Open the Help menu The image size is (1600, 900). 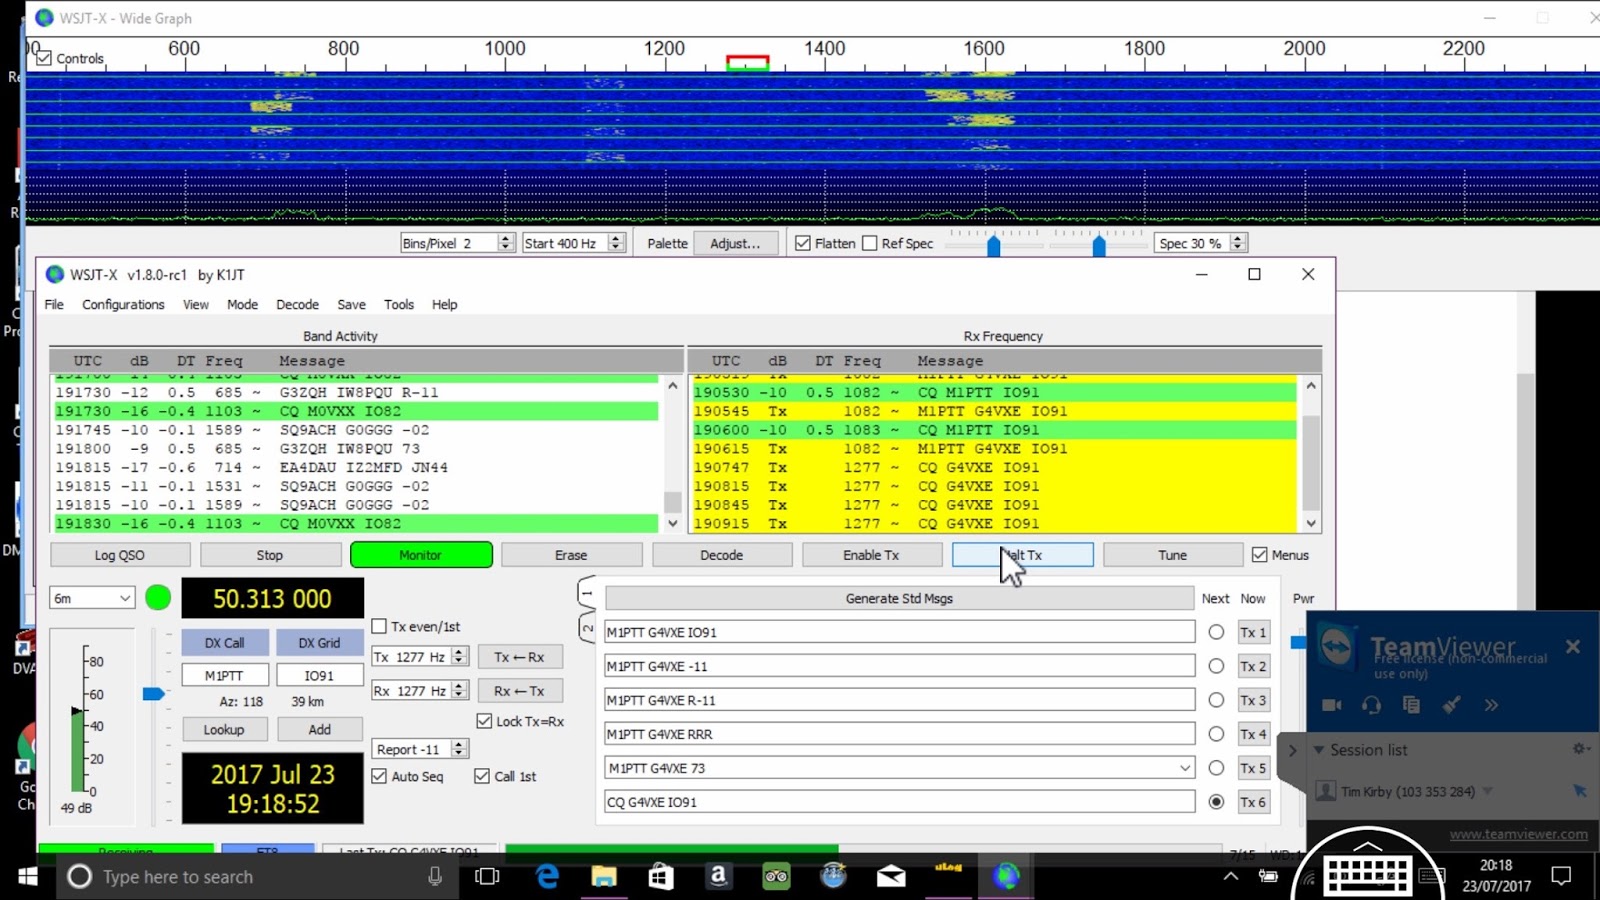[445, 304]
